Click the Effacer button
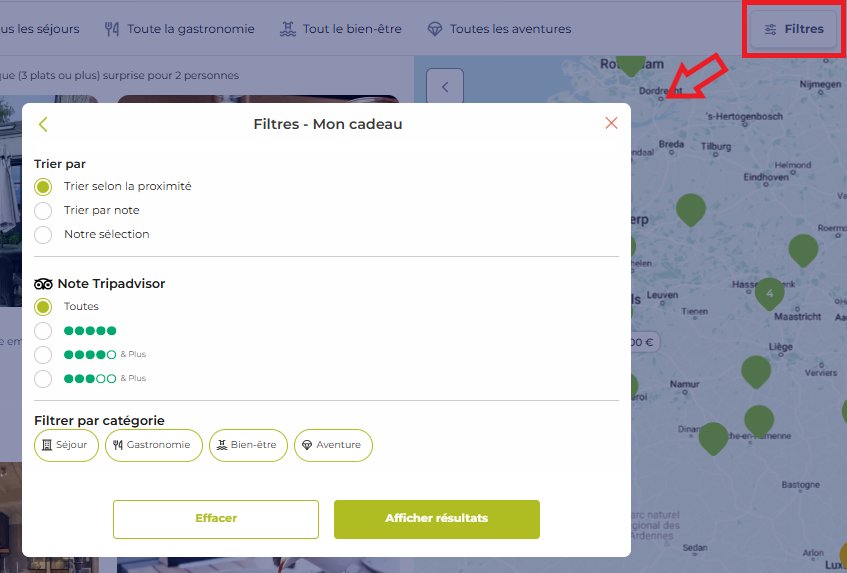The height and width of the screenshot is (573, 847). [216, 519]
